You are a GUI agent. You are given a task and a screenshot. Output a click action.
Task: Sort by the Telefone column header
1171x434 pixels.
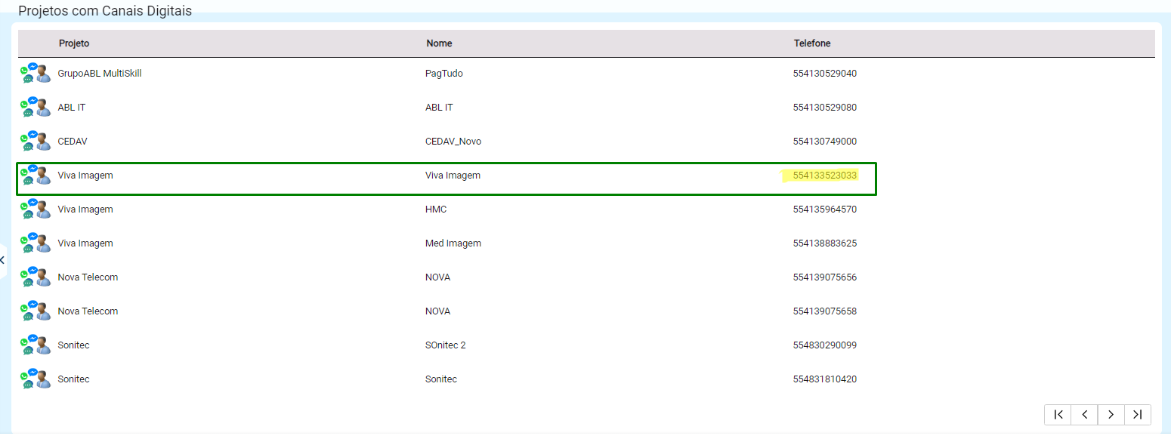812,43
